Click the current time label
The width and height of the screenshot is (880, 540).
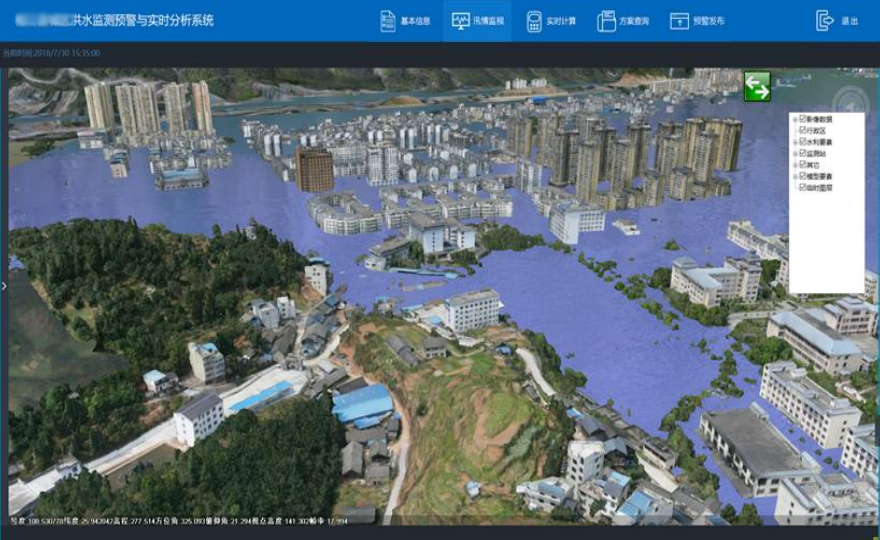[51, 53]
